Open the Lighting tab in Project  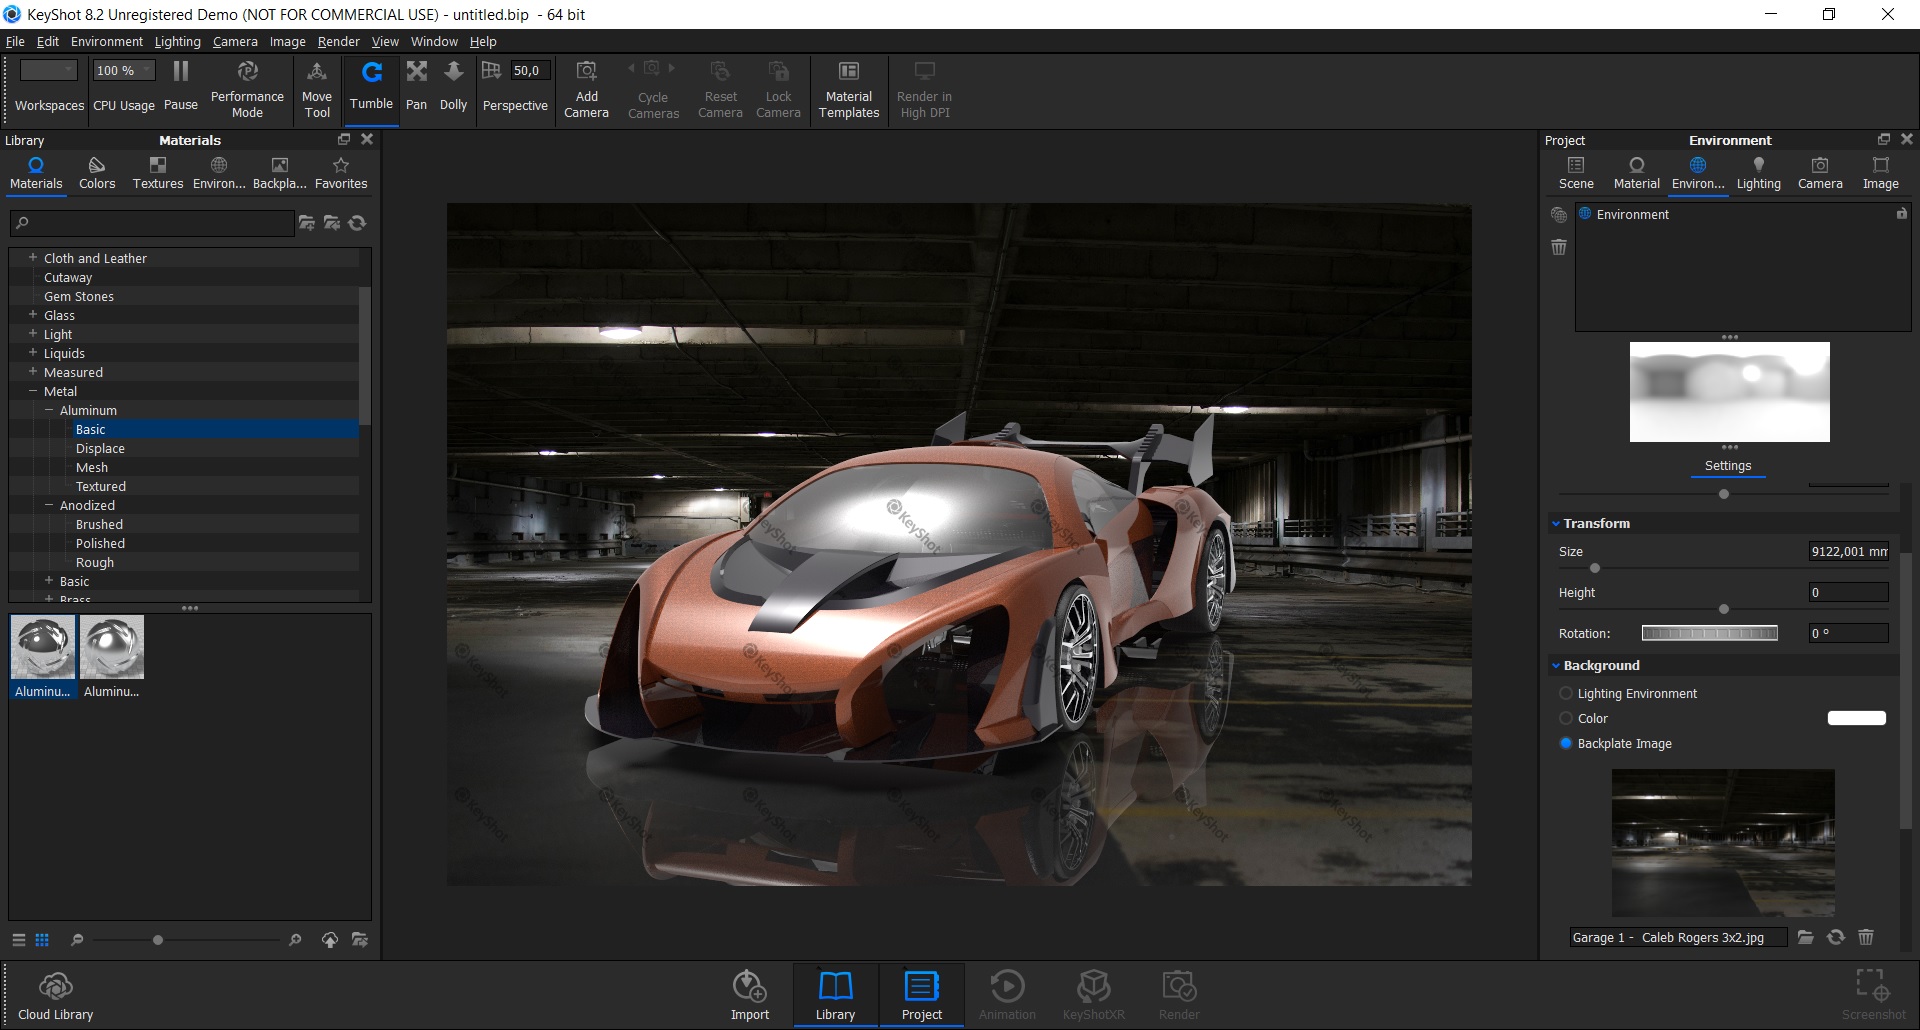[x=1758, y=173]
